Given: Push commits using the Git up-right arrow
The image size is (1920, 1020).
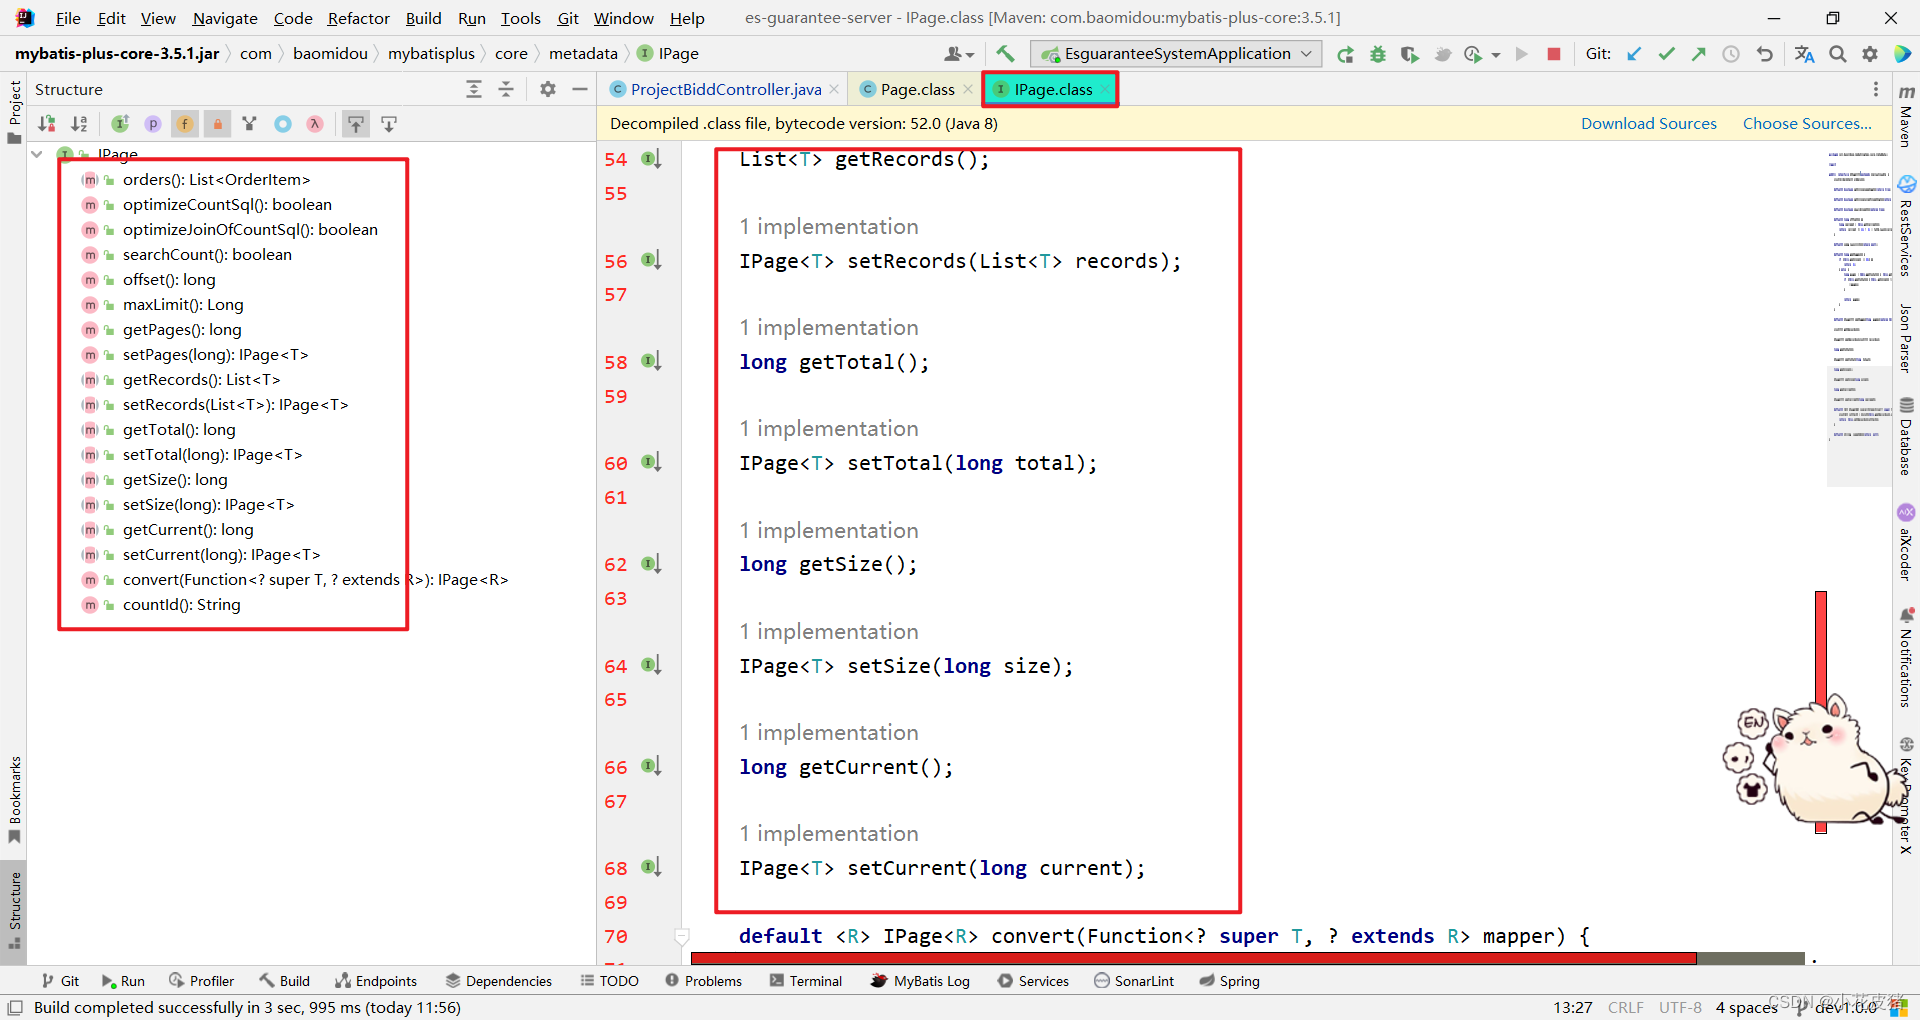Looking at the screenshot, I should coord(1698,54).
